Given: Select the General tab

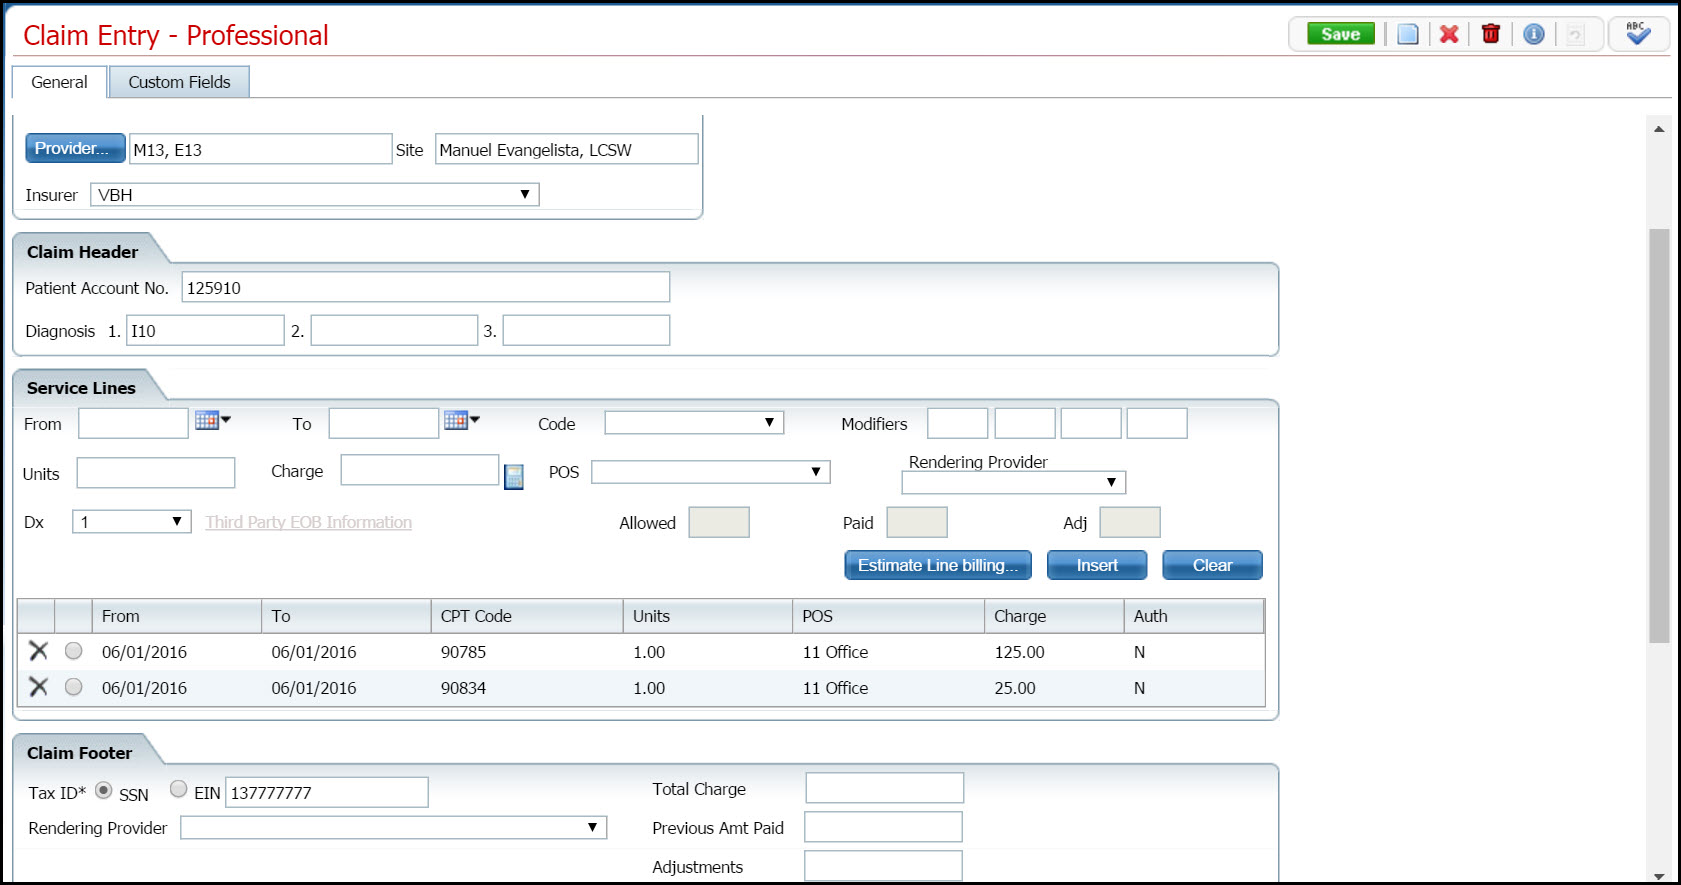Looking at the screenshot, I should click(x=59, y=82).
